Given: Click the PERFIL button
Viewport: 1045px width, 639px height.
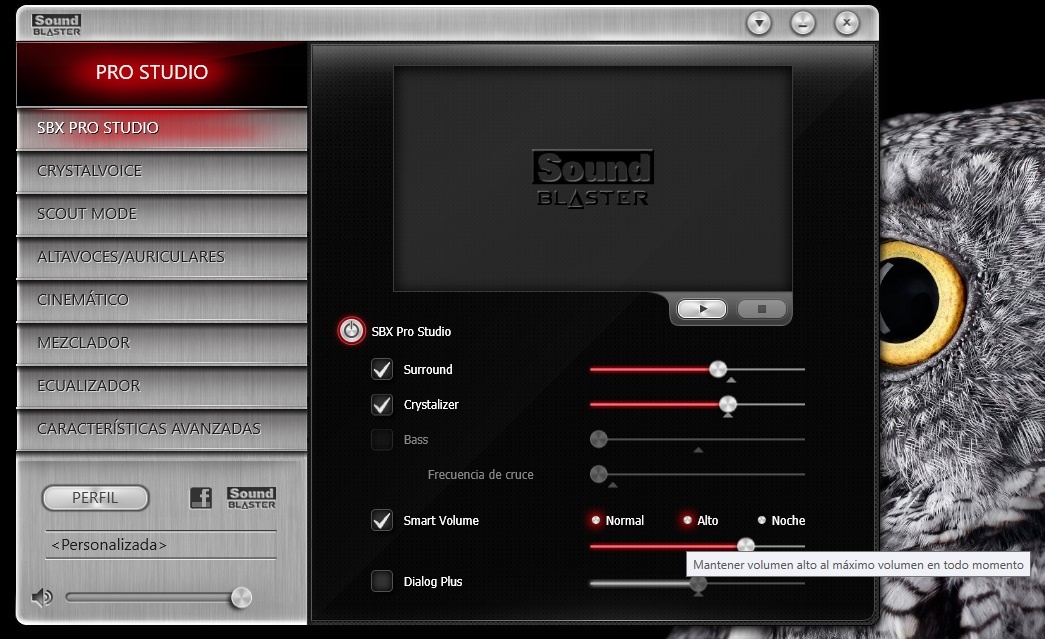Looking at the screenshot, I should pyautogui.click(x=95, y=498).
